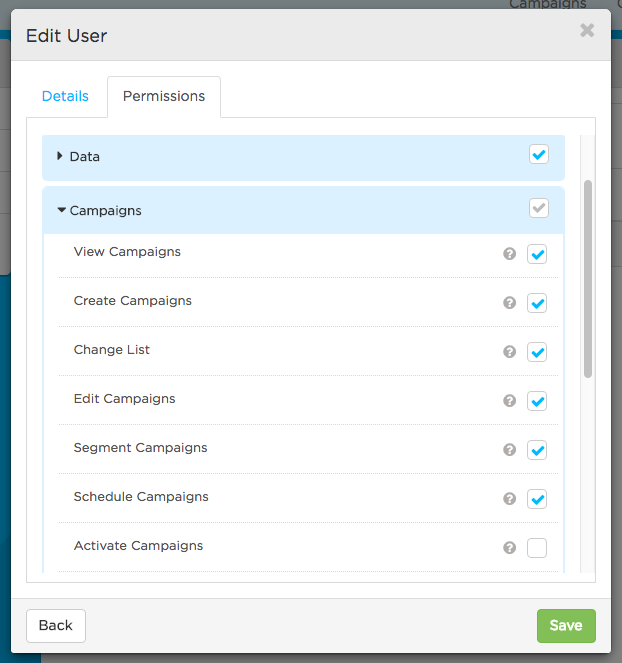Click help icon beside Schedule Campaigns
This screenshot has width=622, height=663.
point(510,499)
